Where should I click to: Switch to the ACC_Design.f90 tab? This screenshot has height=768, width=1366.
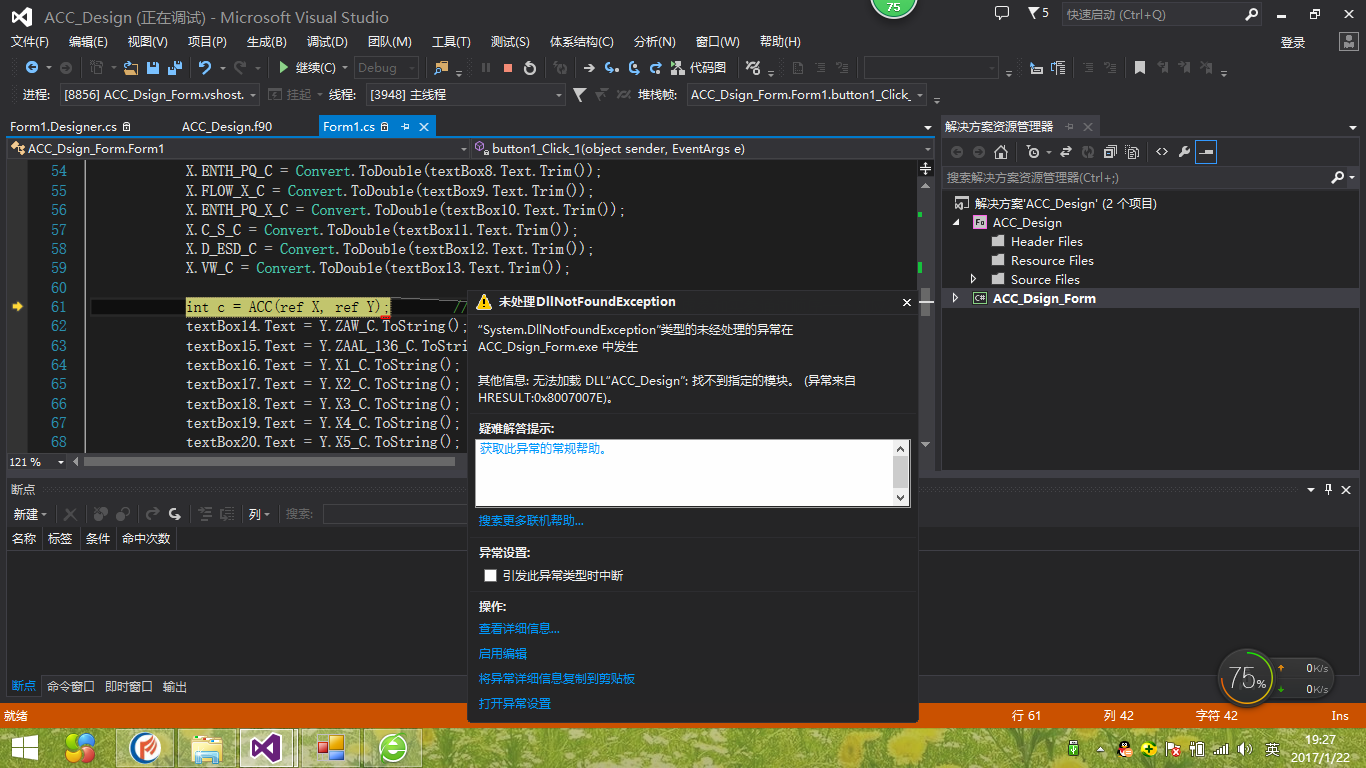pyautogui.click(x=227, y=127)
